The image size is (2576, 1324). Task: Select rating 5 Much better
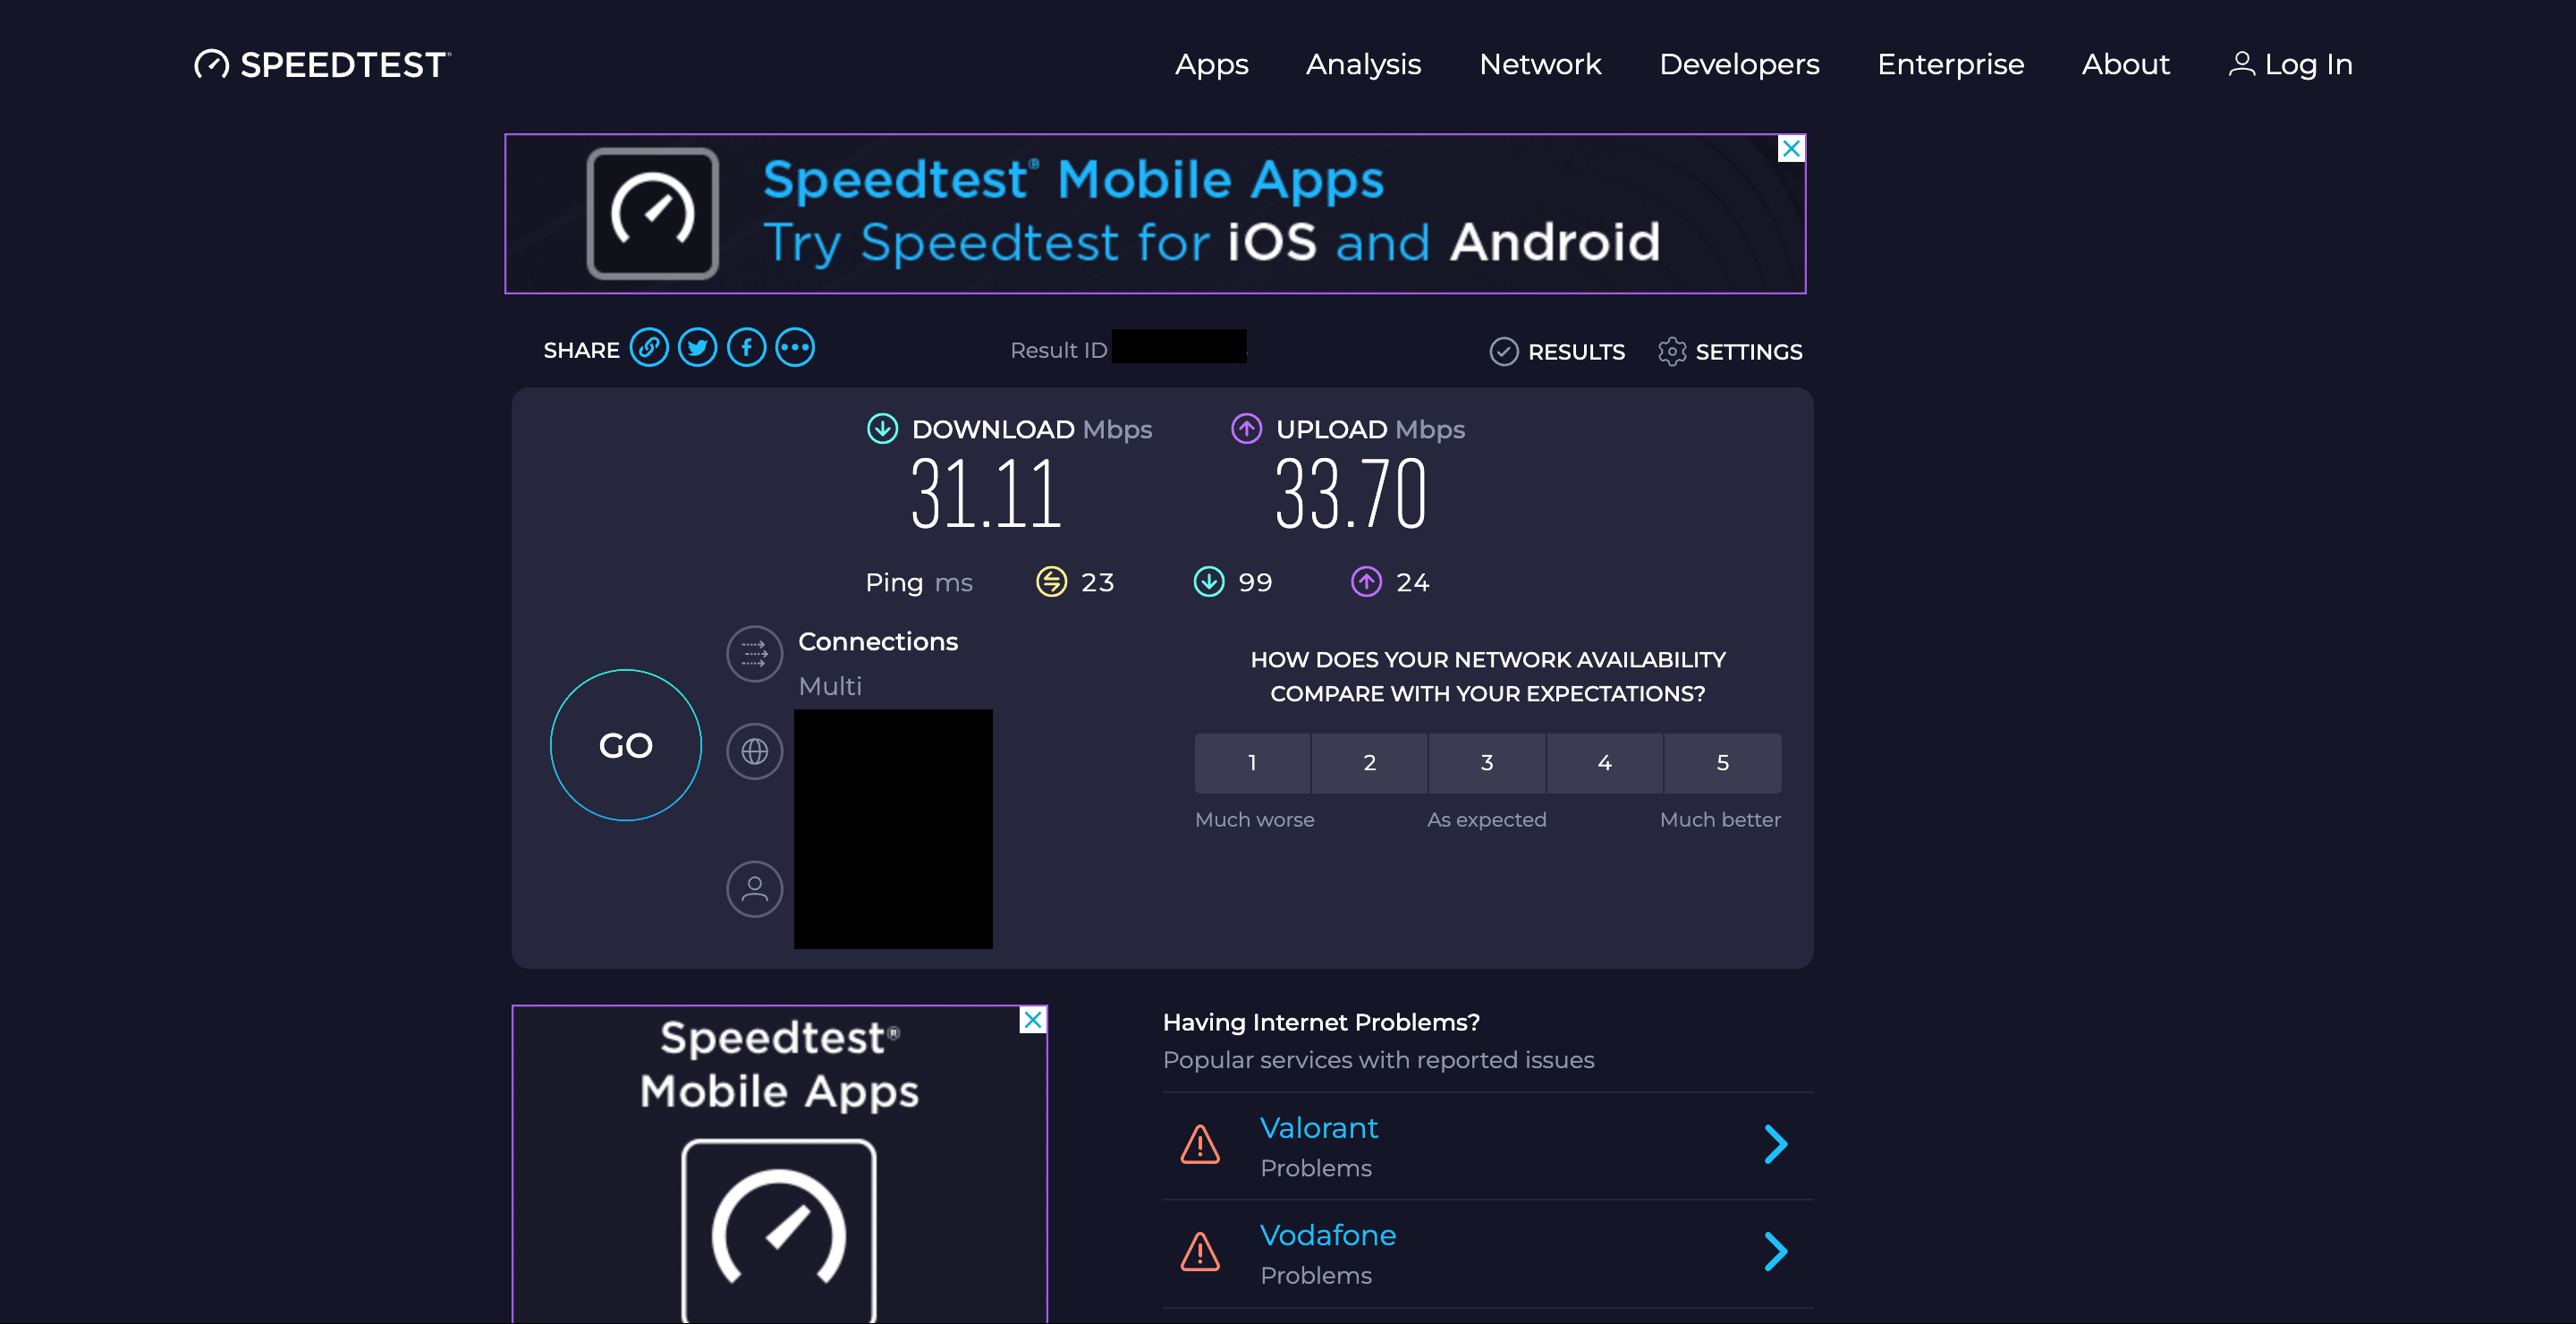(x=1722, y=763)
